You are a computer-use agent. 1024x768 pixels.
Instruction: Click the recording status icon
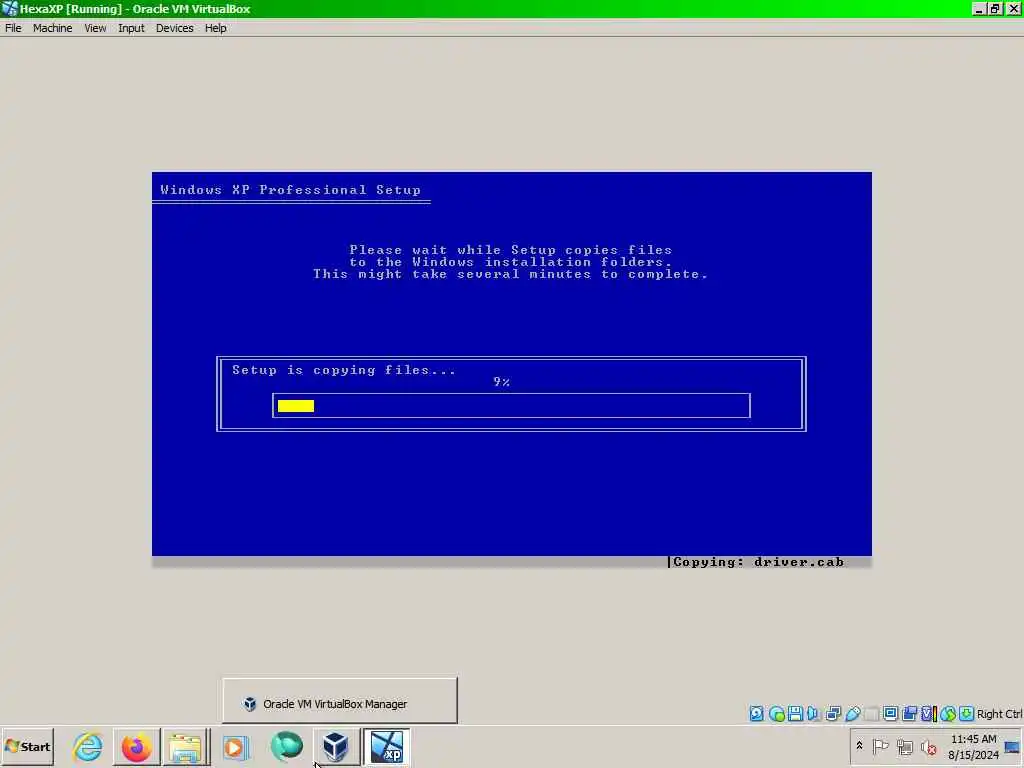(909, 714)
